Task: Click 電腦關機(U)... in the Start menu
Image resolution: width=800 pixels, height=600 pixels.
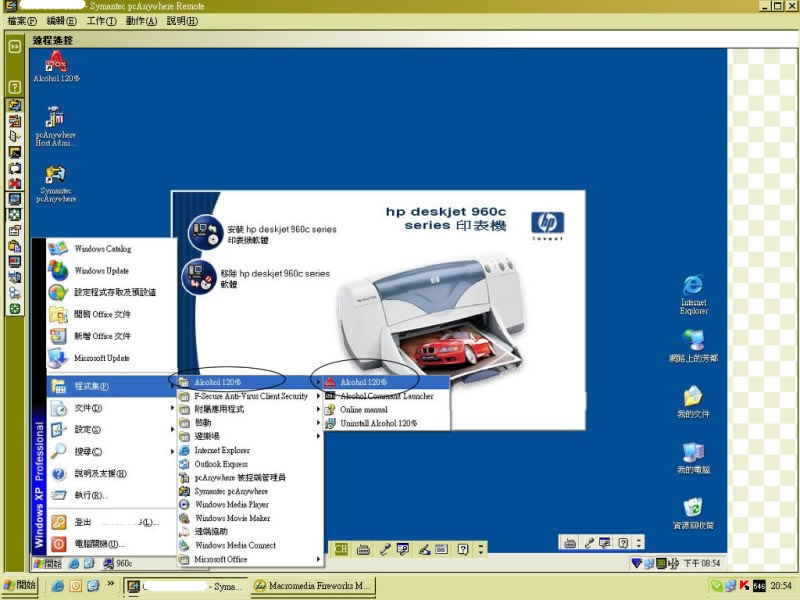Action: coord(111,544)
